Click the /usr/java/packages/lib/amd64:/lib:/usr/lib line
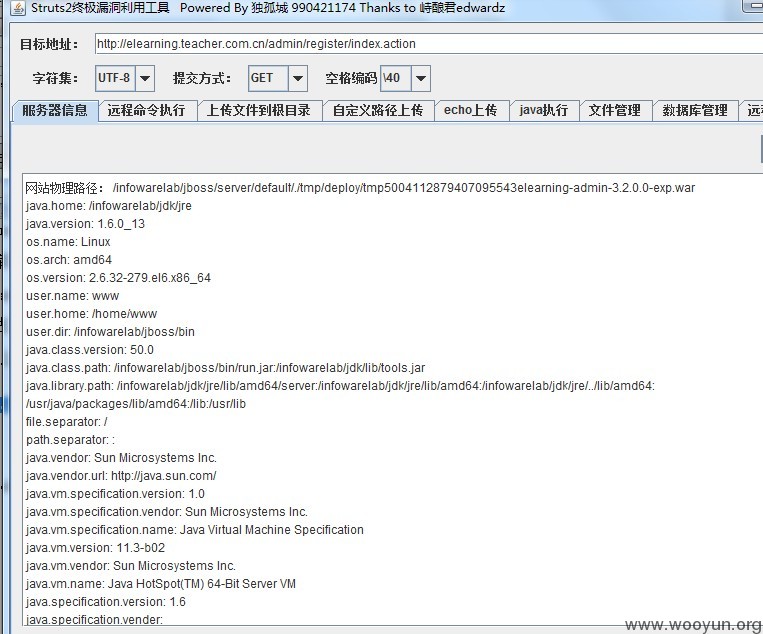Viewport: 763px width, 634px height. pyautogui.click(x=136, y=404)
